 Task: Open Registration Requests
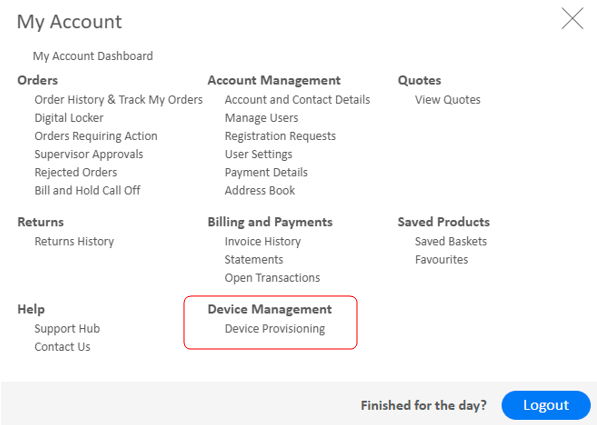click(x=280, y=136)
